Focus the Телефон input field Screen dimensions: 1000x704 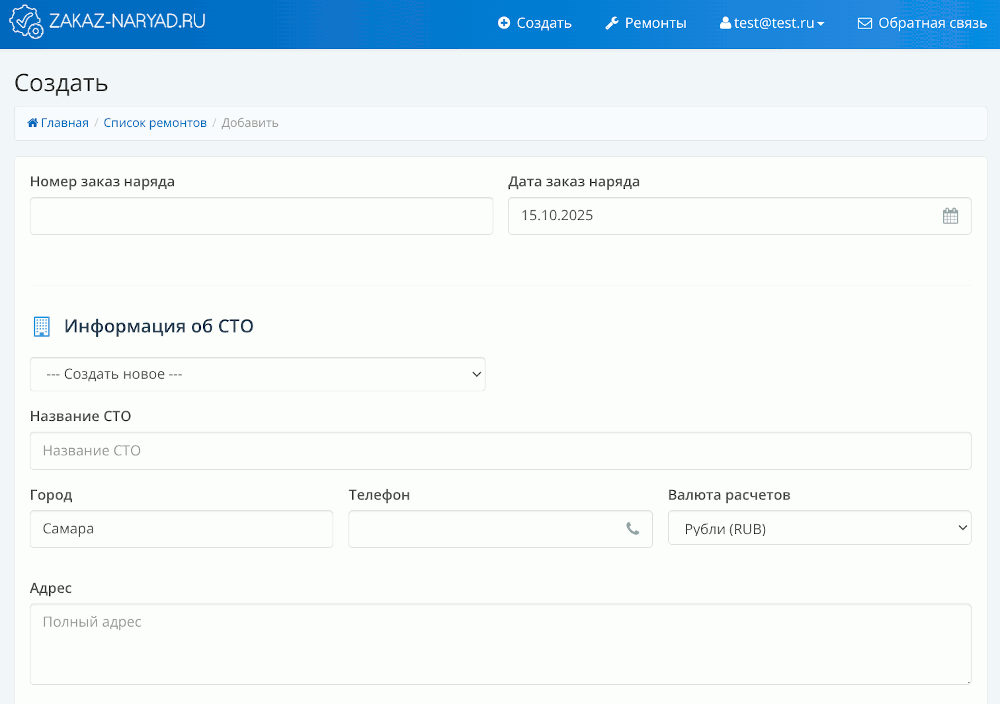[485, 529]
